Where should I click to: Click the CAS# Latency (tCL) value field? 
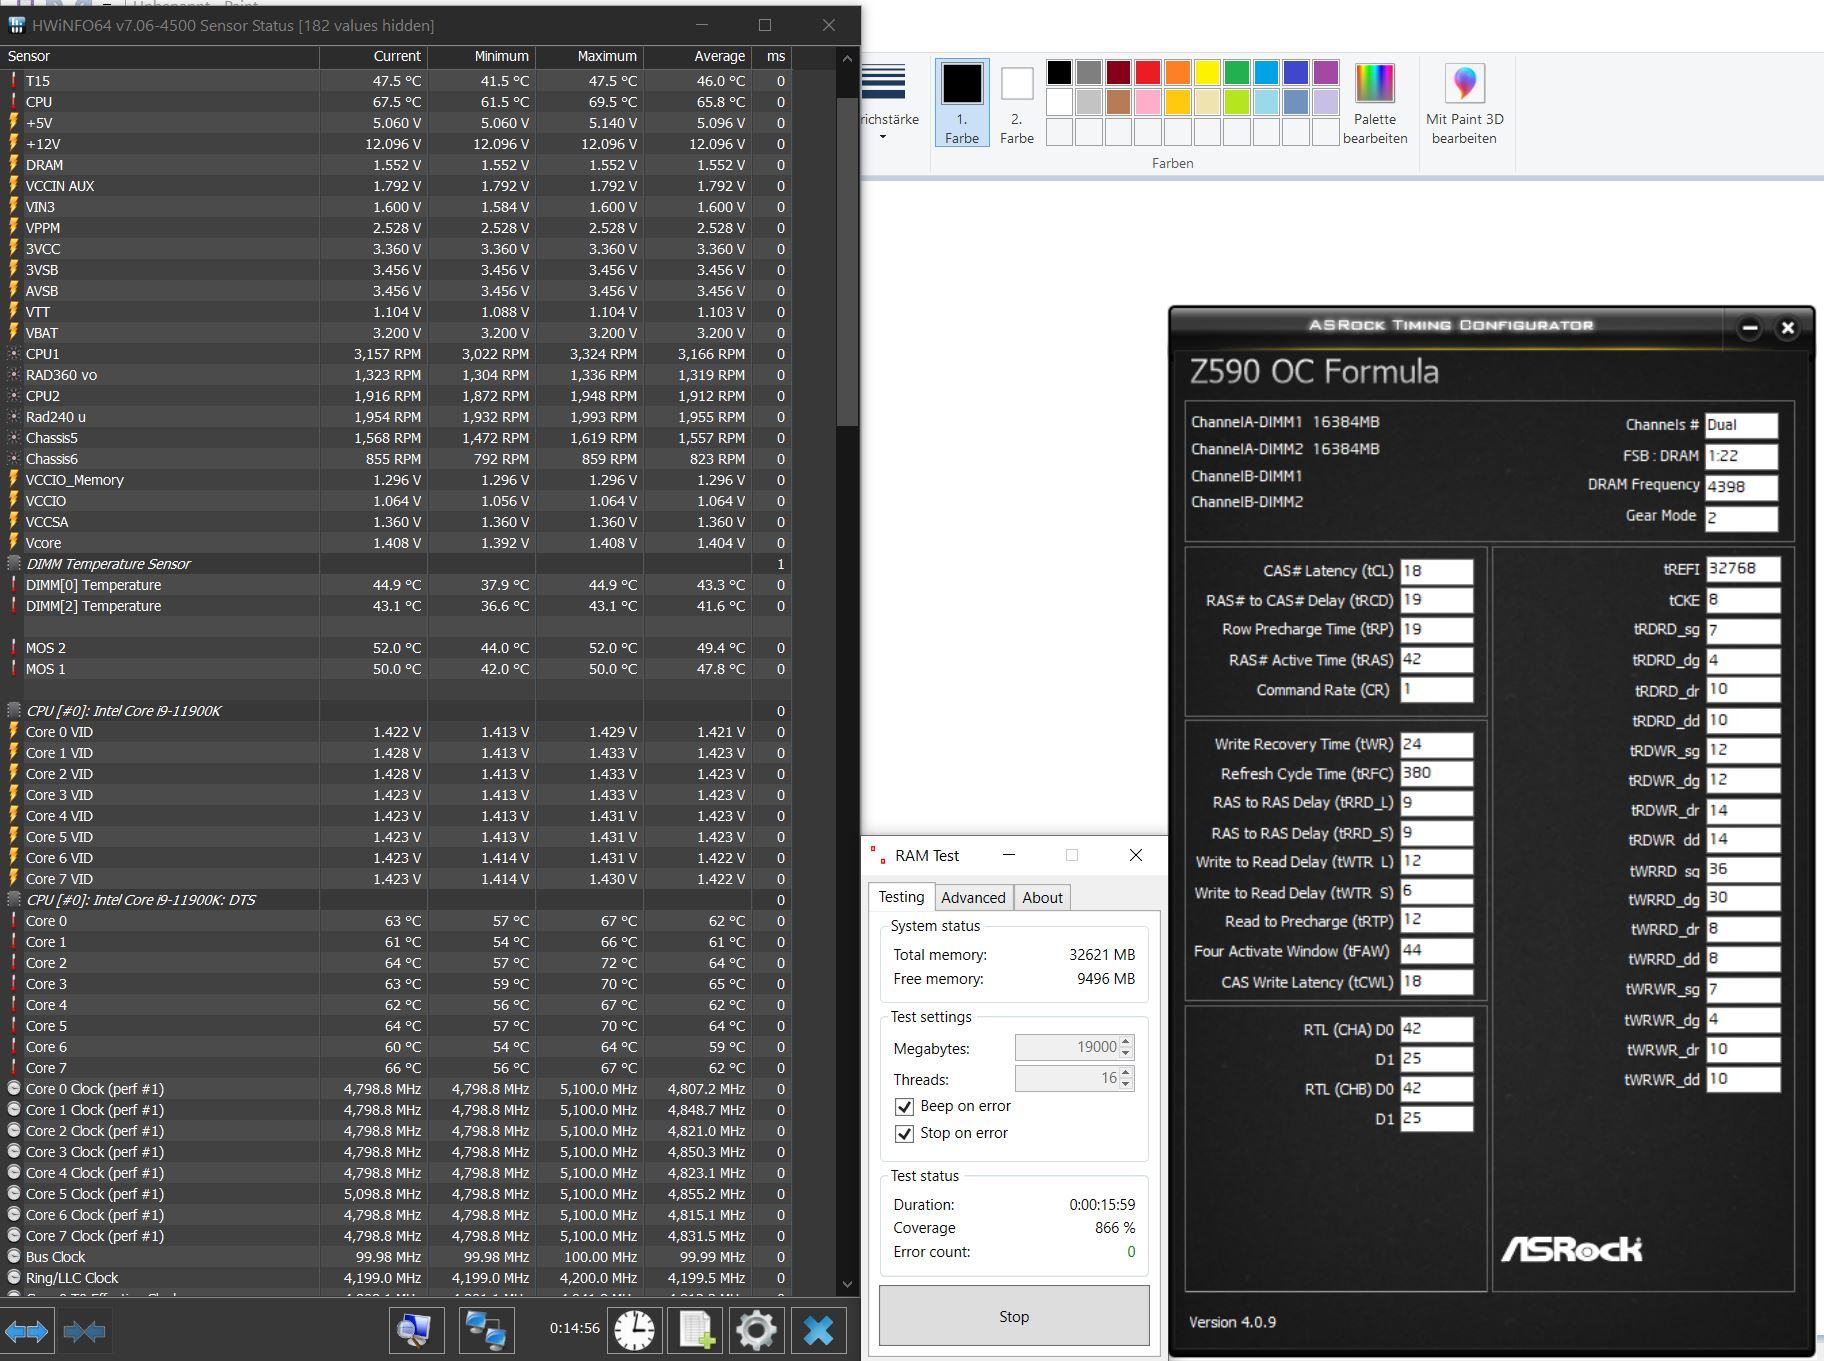(1436, 571)
